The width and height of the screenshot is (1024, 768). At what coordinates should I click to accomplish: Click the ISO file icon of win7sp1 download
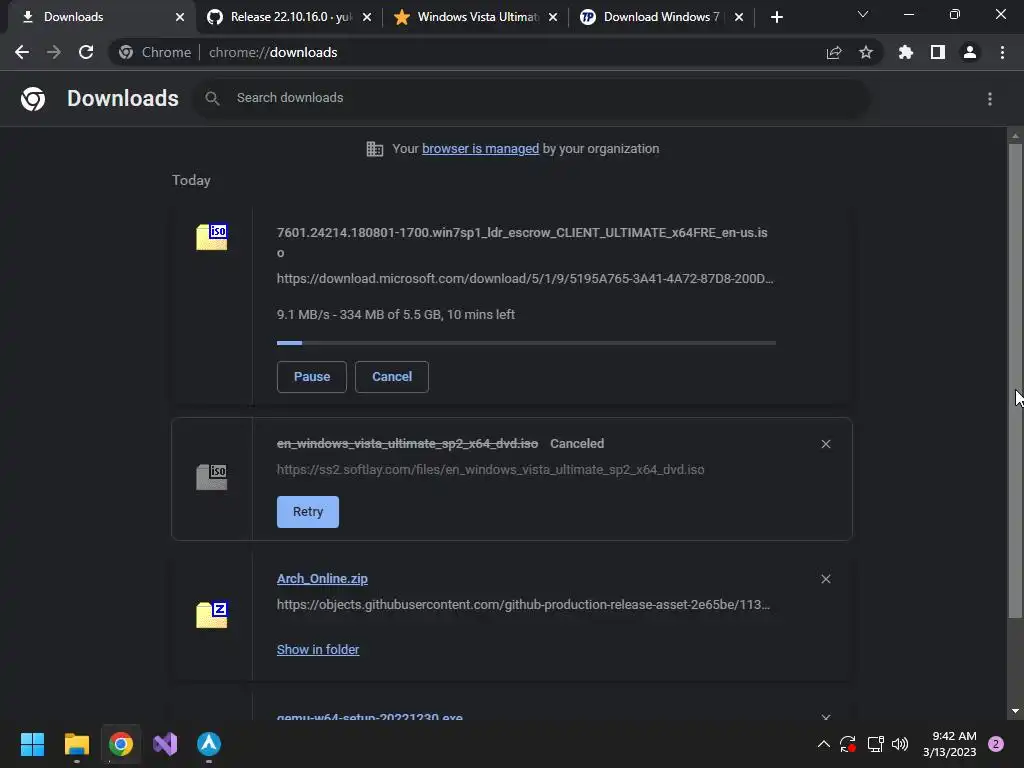tap(212, 236)
